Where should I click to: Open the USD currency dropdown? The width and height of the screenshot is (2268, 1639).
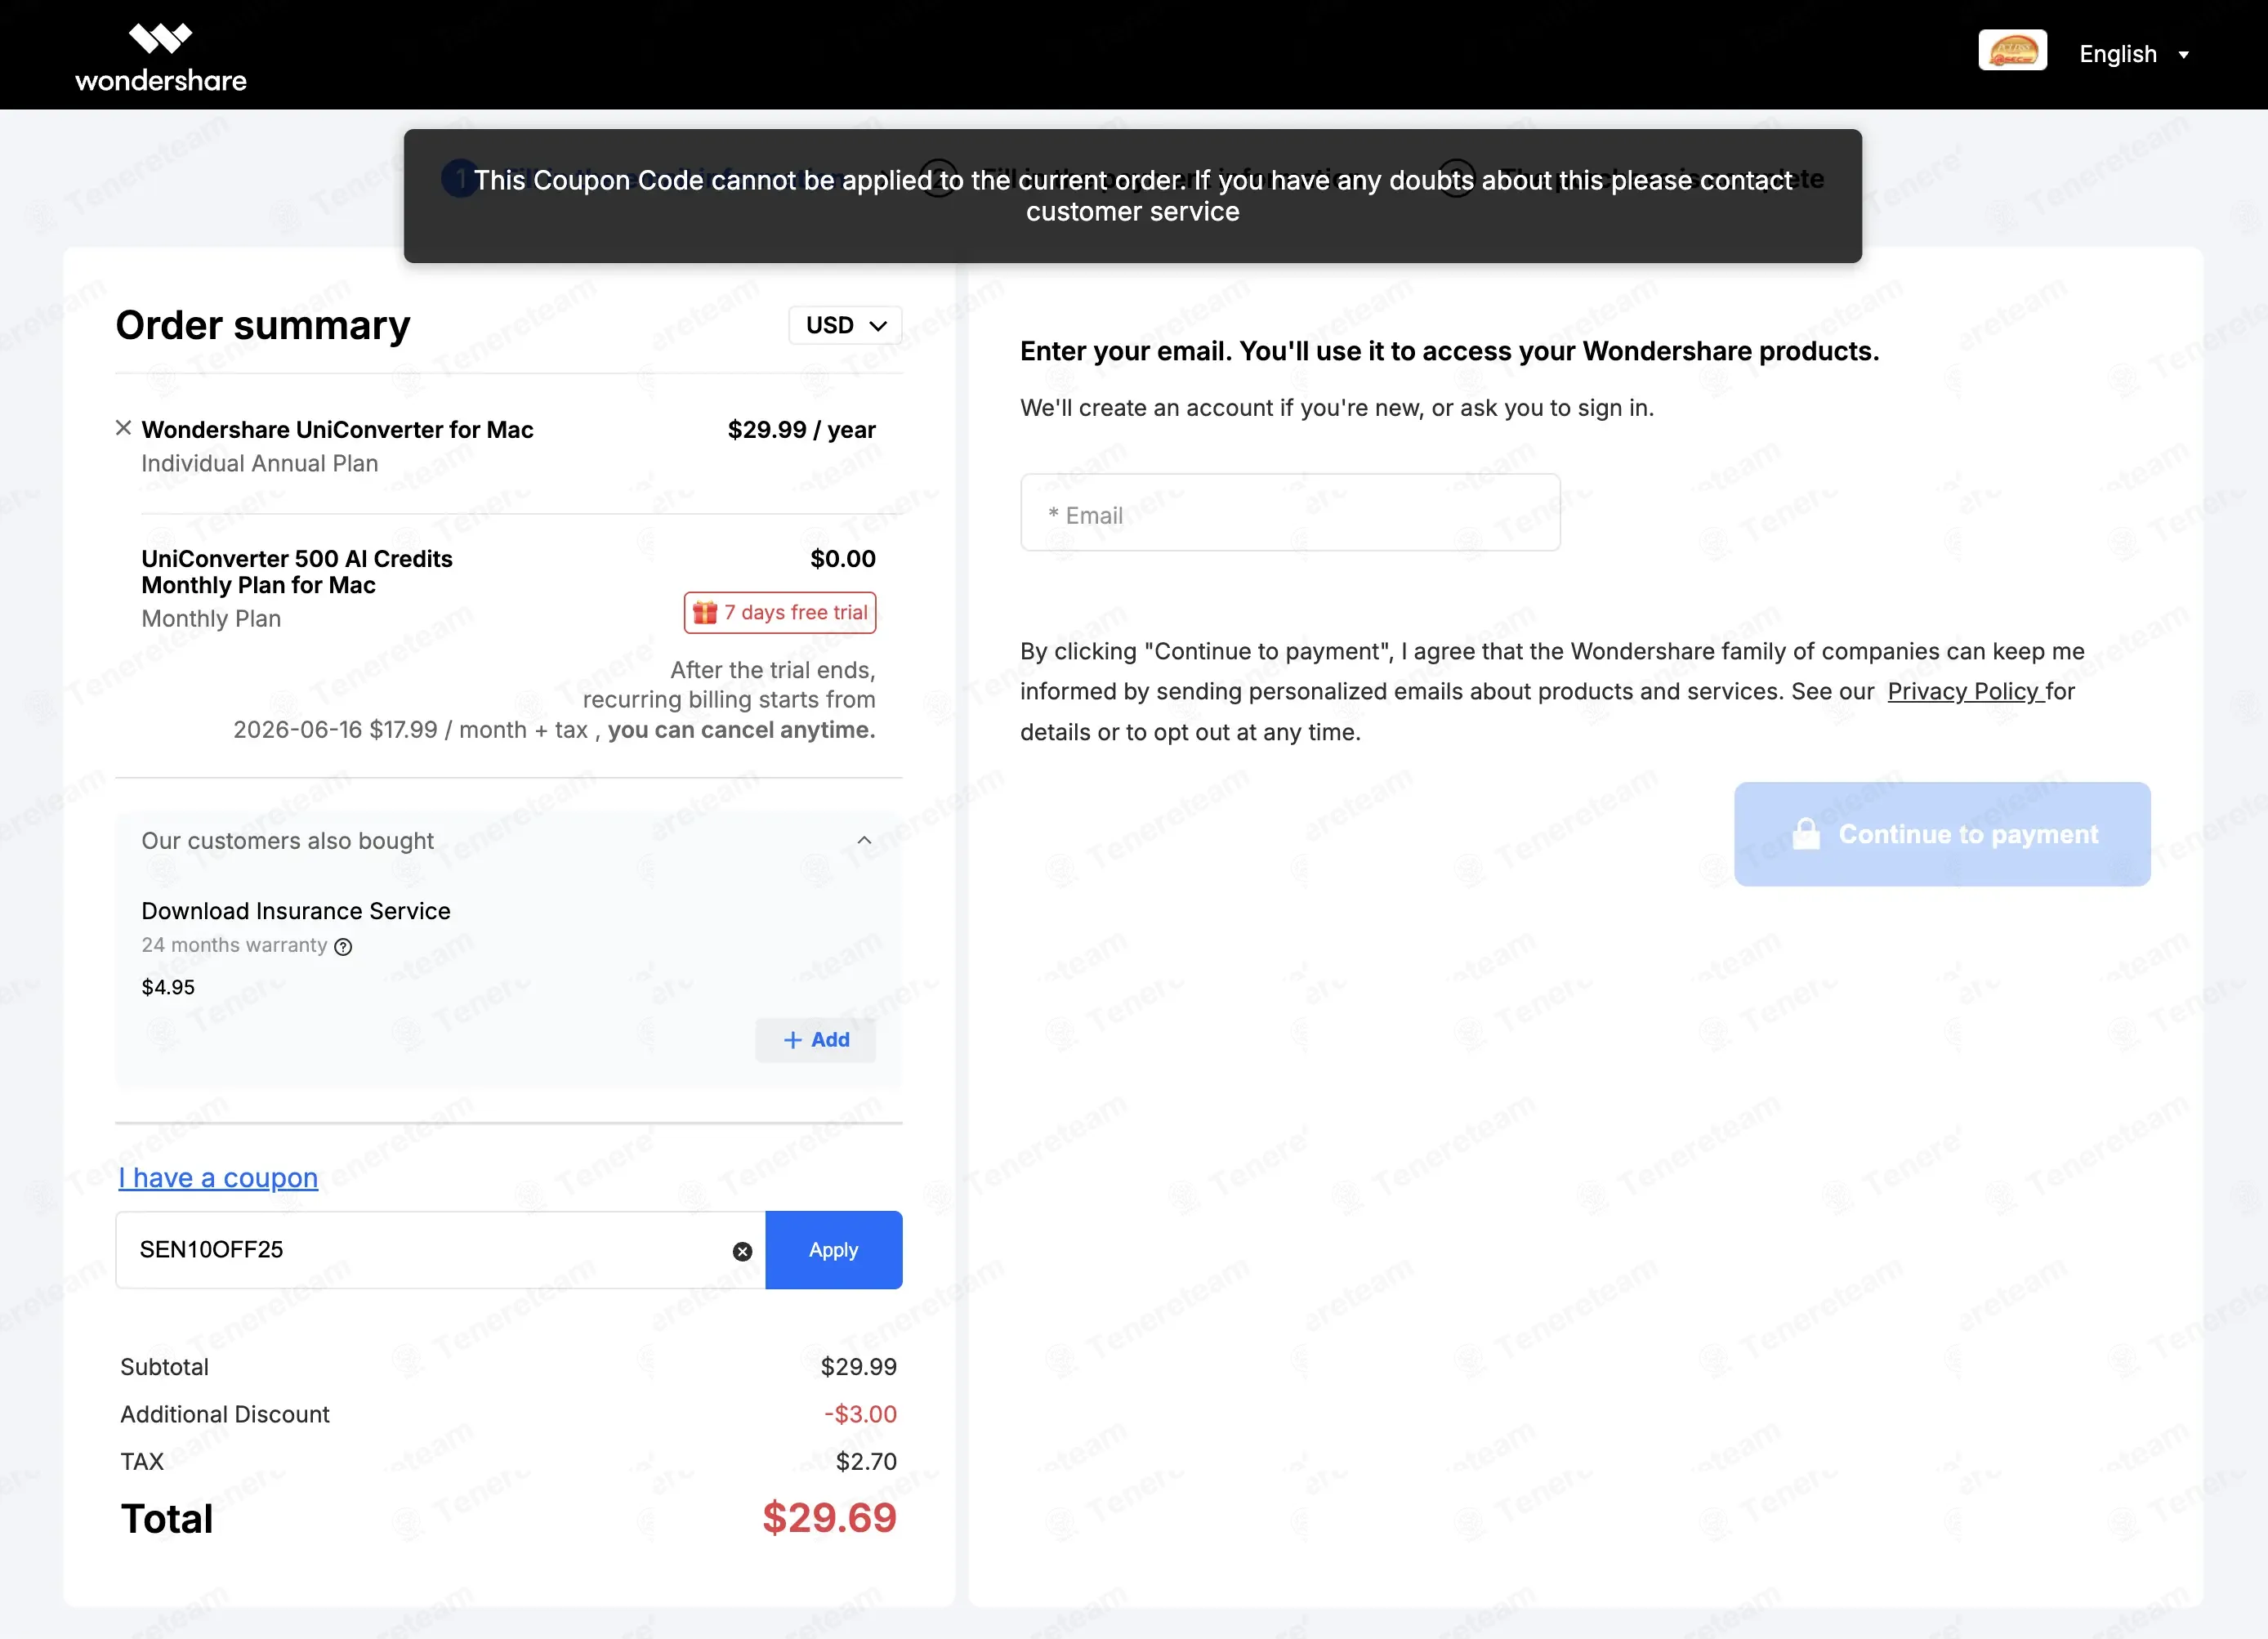point(845,325)
